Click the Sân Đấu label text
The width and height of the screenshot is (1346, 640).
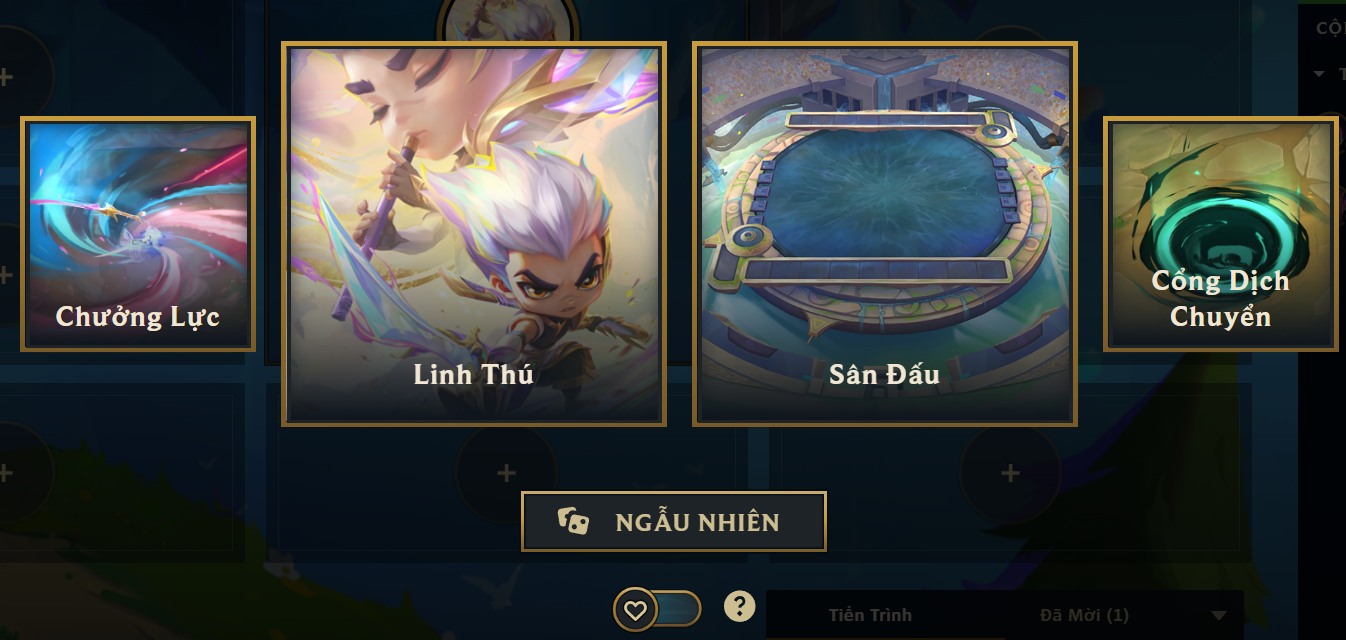pos(885,374)
